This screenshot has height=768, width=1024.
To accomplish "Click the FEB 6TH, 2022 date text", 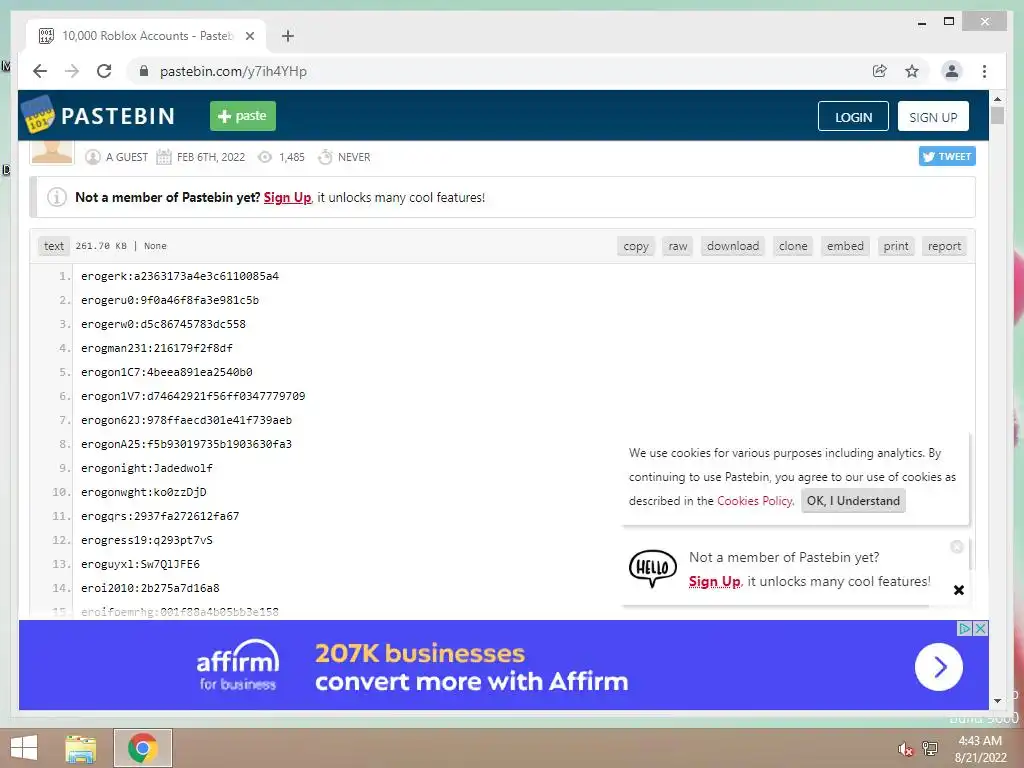I will [x=211, y=157].
